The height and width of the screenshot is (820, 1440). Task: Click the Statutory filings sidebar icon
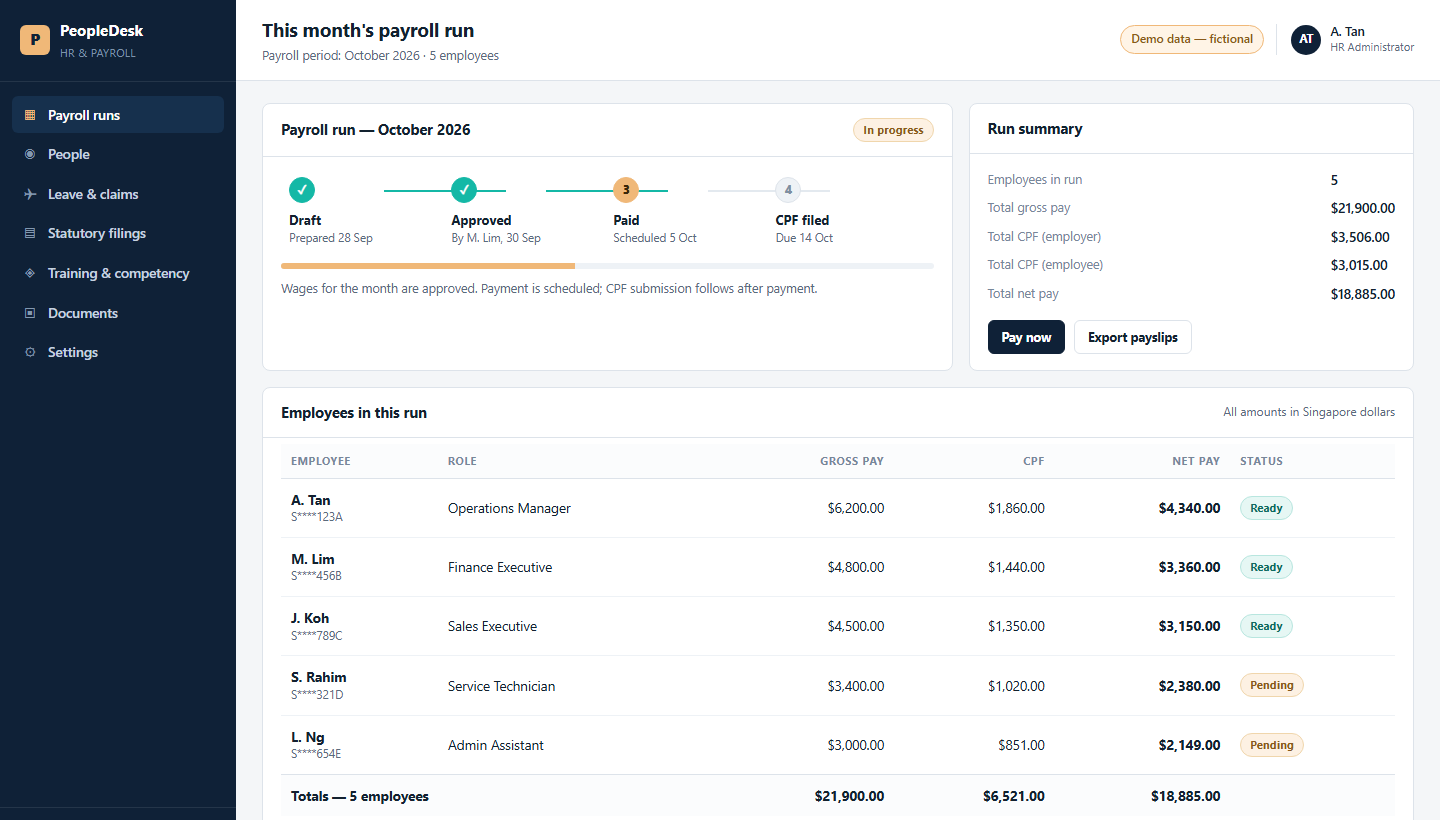coord(30,233)
